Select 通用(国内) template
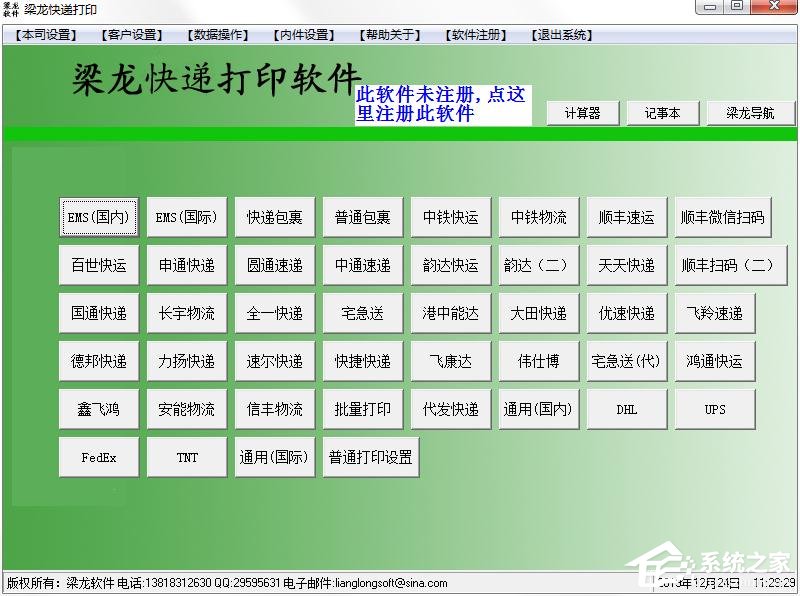This screenshot has width=800, height=596. click(x=539, y=409)
